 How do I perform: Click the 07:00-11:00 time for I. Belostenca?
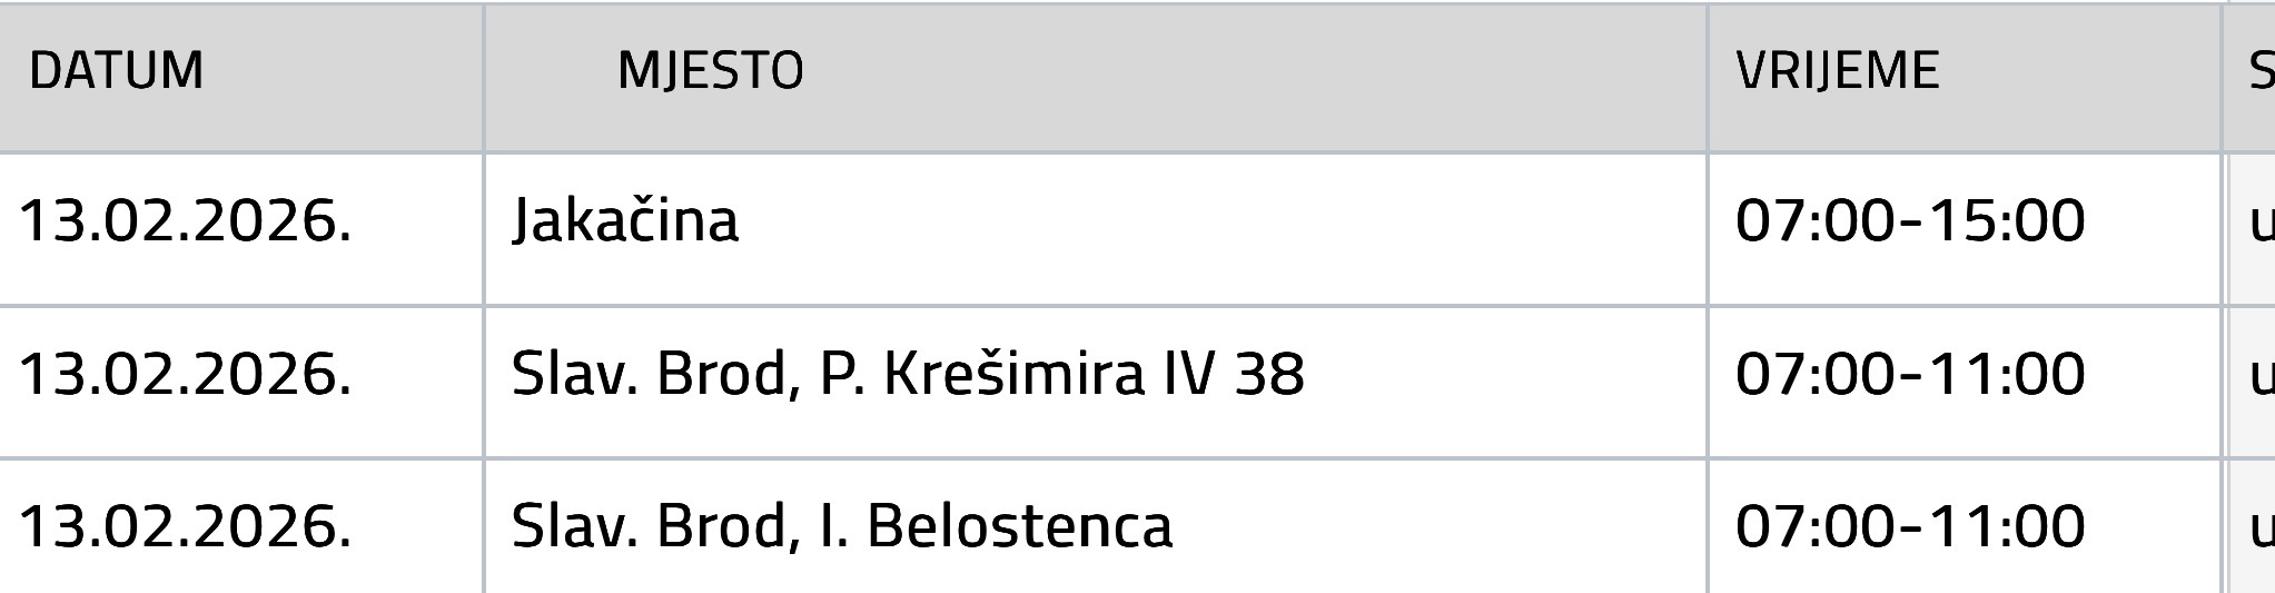(x=1909, y=527)
